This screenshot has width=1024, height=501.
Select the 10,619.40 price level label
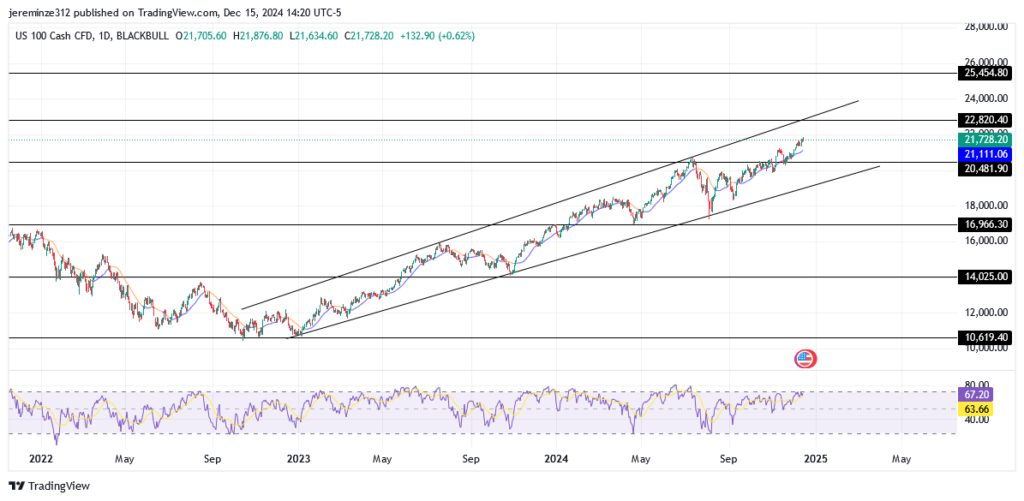[984, 338]
